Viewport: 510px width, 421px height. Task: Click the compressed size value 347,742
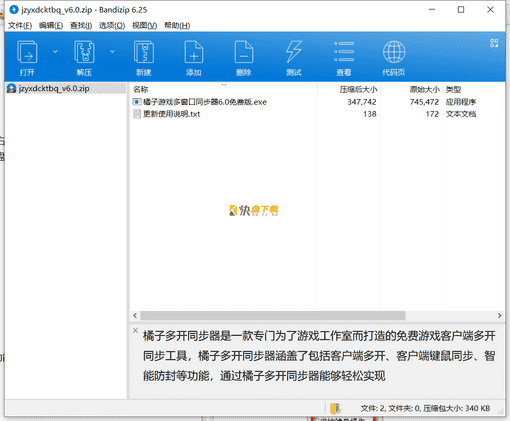coord(362,102)
